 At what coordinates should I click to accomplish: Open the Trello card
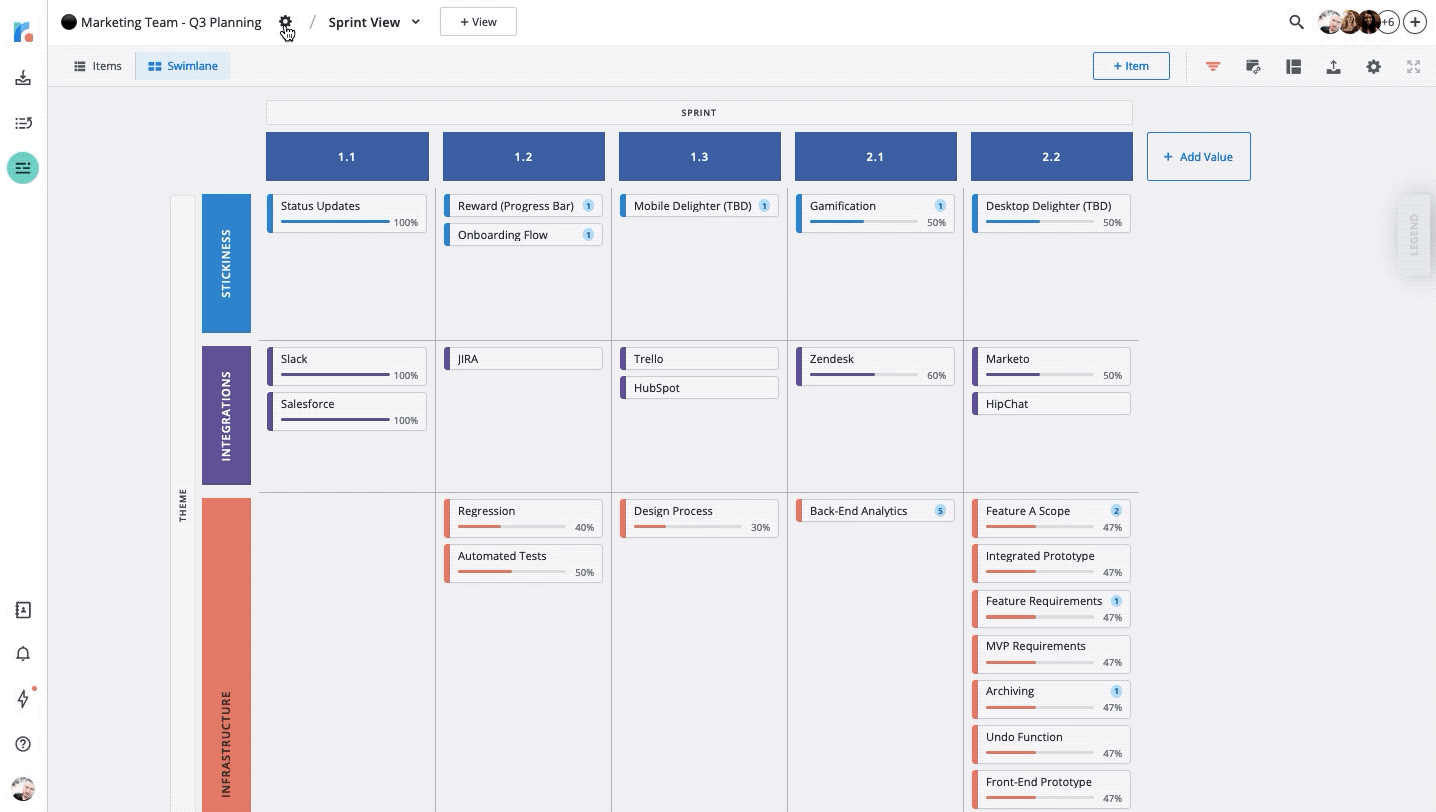[699, 359]
